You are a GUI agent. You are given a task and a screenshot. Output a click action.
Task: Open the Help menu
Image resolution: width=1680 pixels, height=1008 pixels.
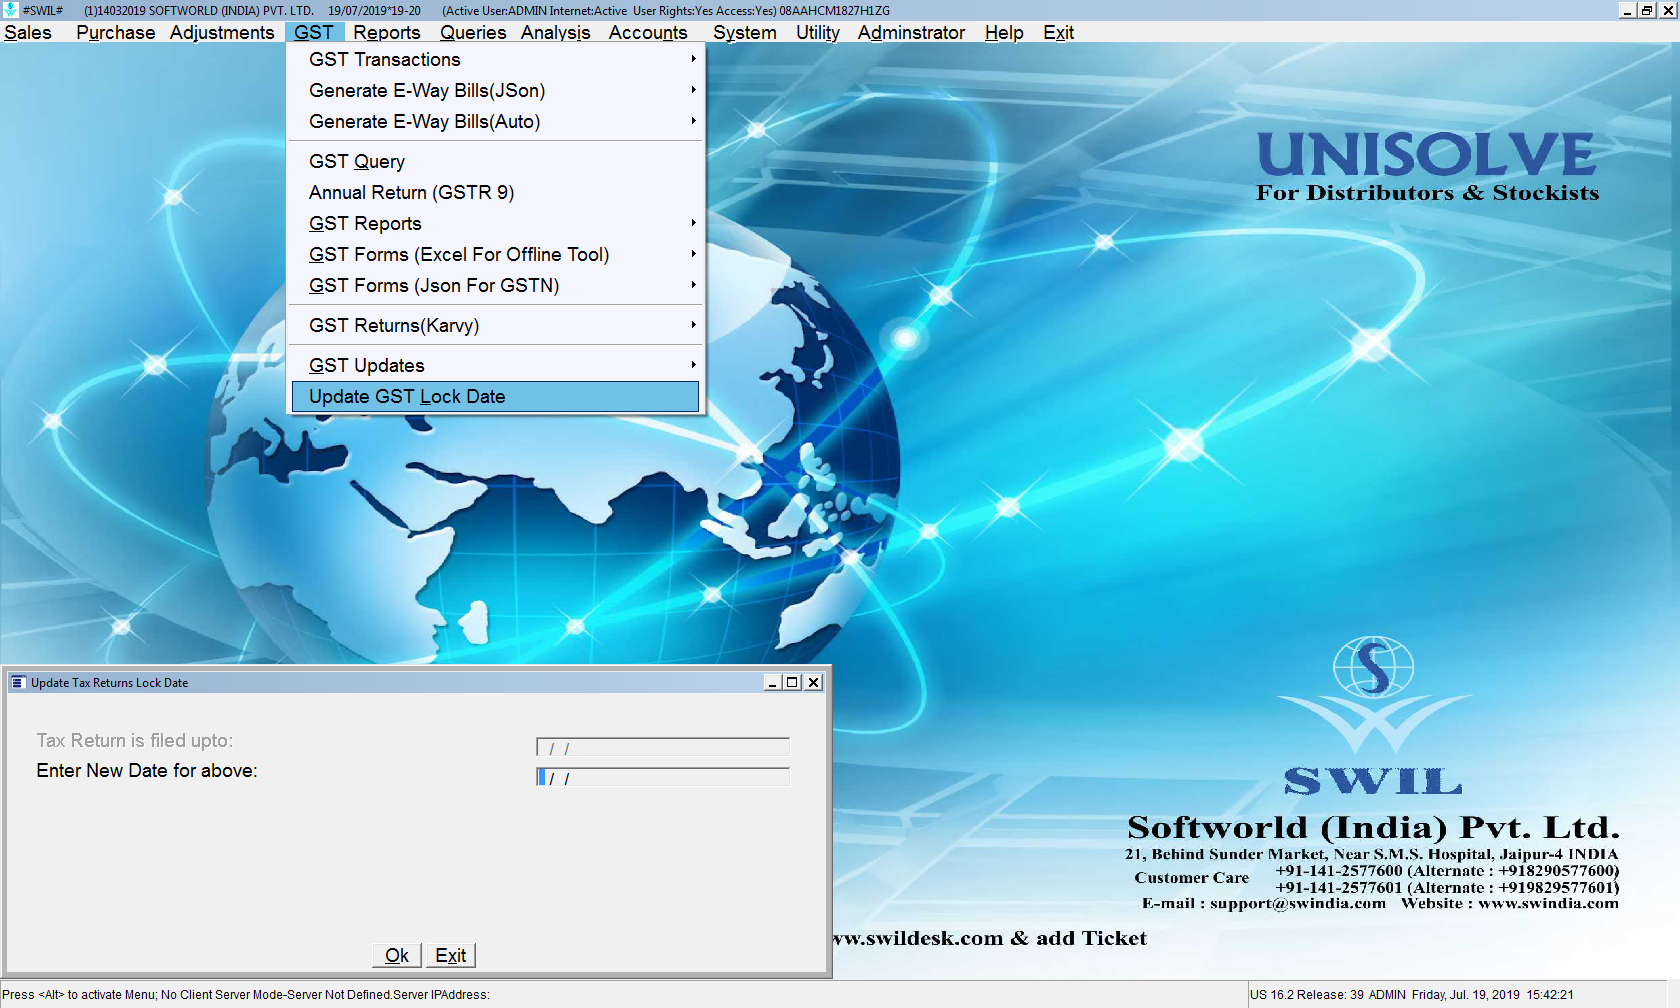pos(1004,32)
